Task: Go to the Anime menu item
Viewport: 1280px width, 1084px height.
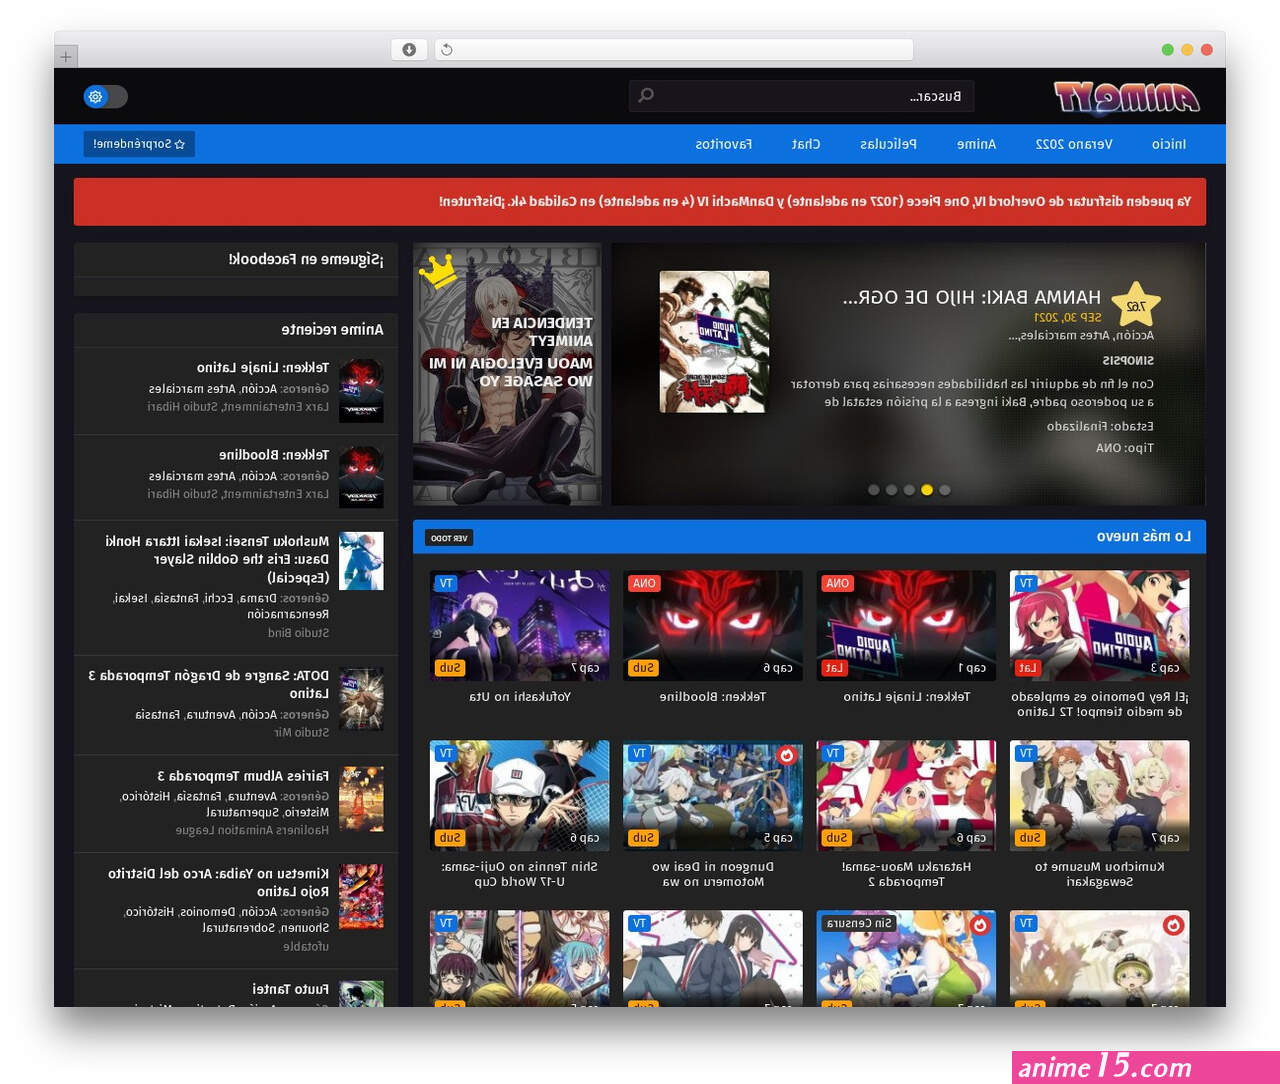Action: 976,144
